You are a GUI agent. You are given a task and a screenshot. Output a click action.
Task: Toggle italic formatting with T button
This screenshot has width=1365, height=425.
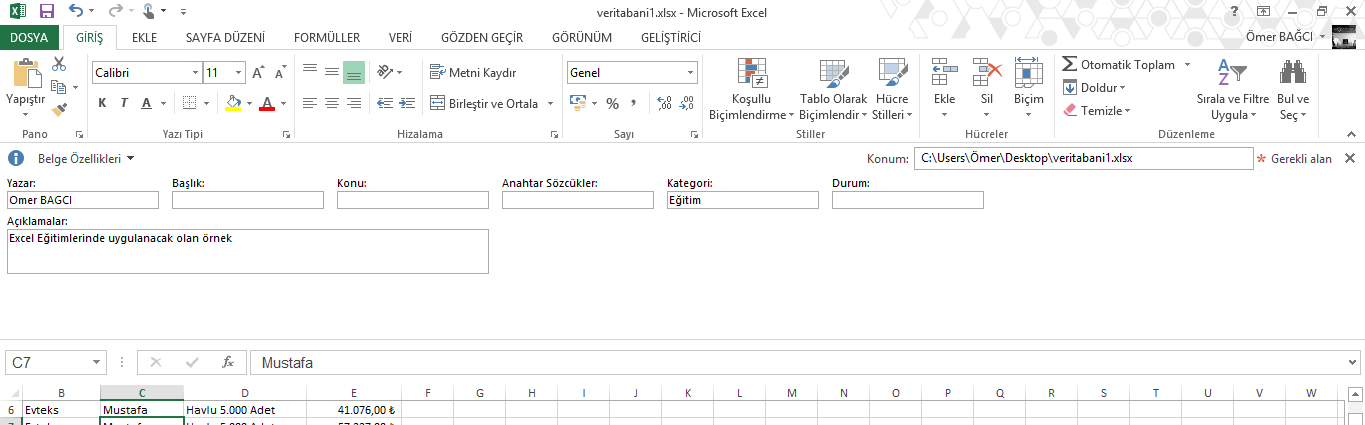(124, 103)
